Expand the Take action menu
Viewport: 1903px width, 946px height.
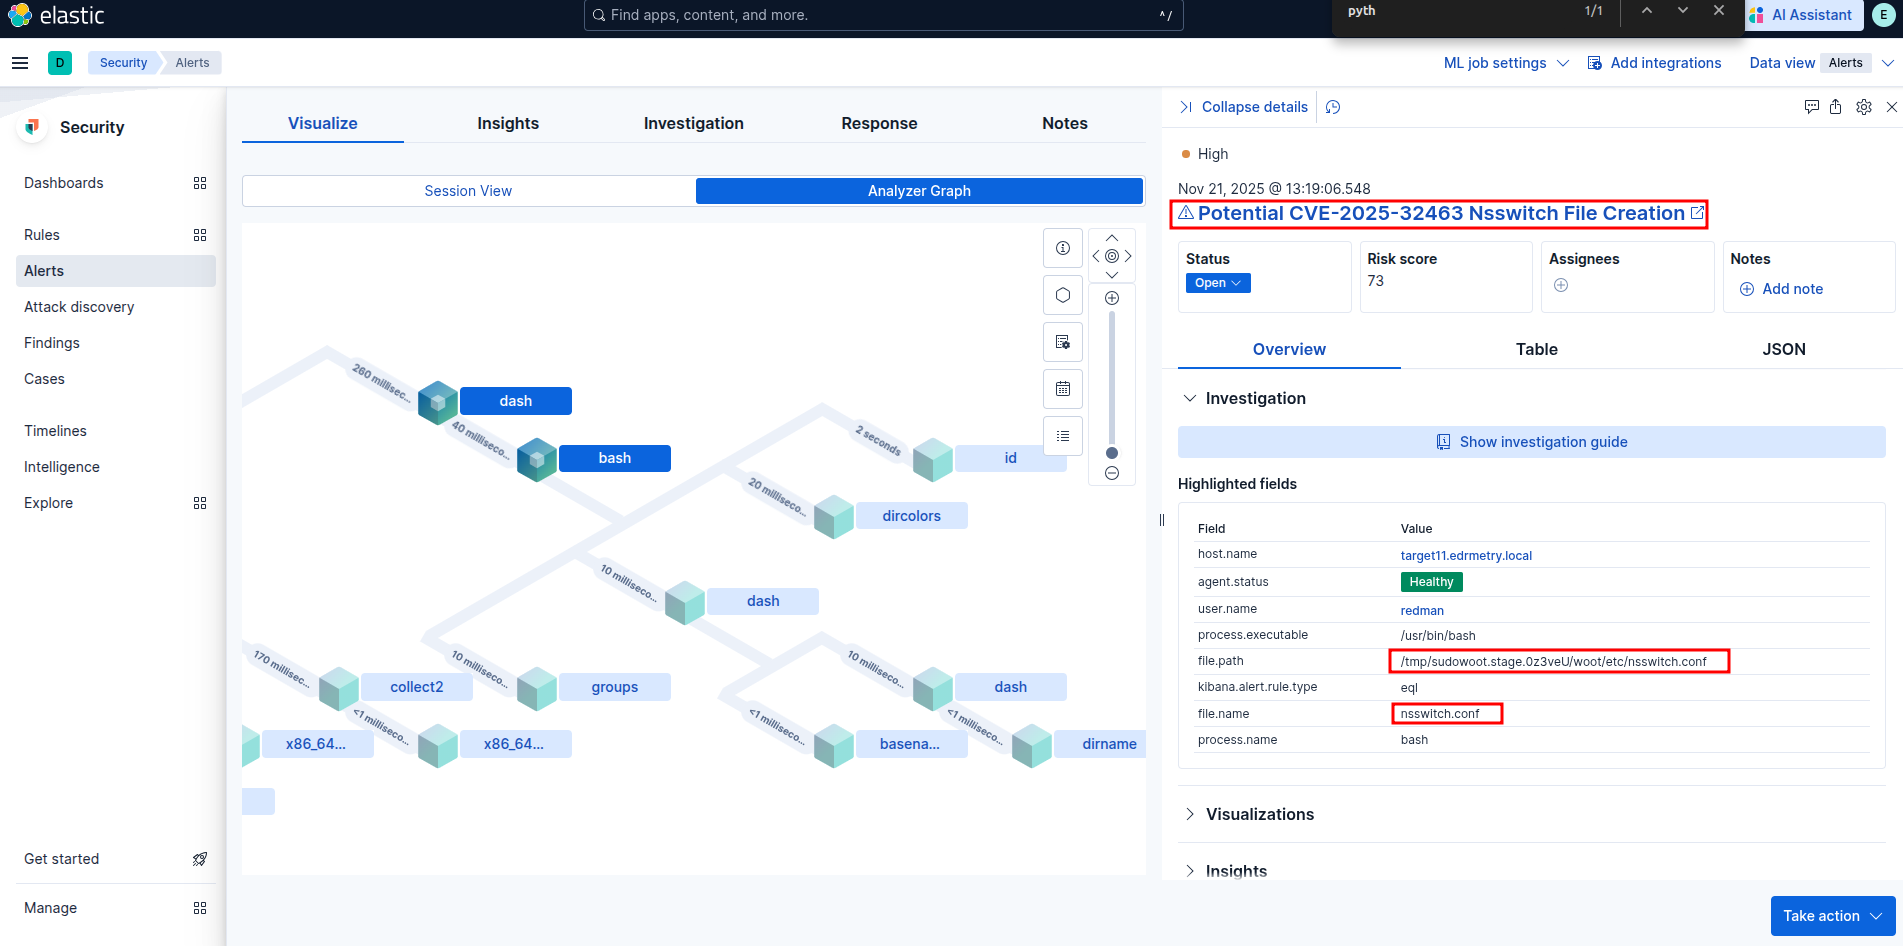click(1832, 916)
